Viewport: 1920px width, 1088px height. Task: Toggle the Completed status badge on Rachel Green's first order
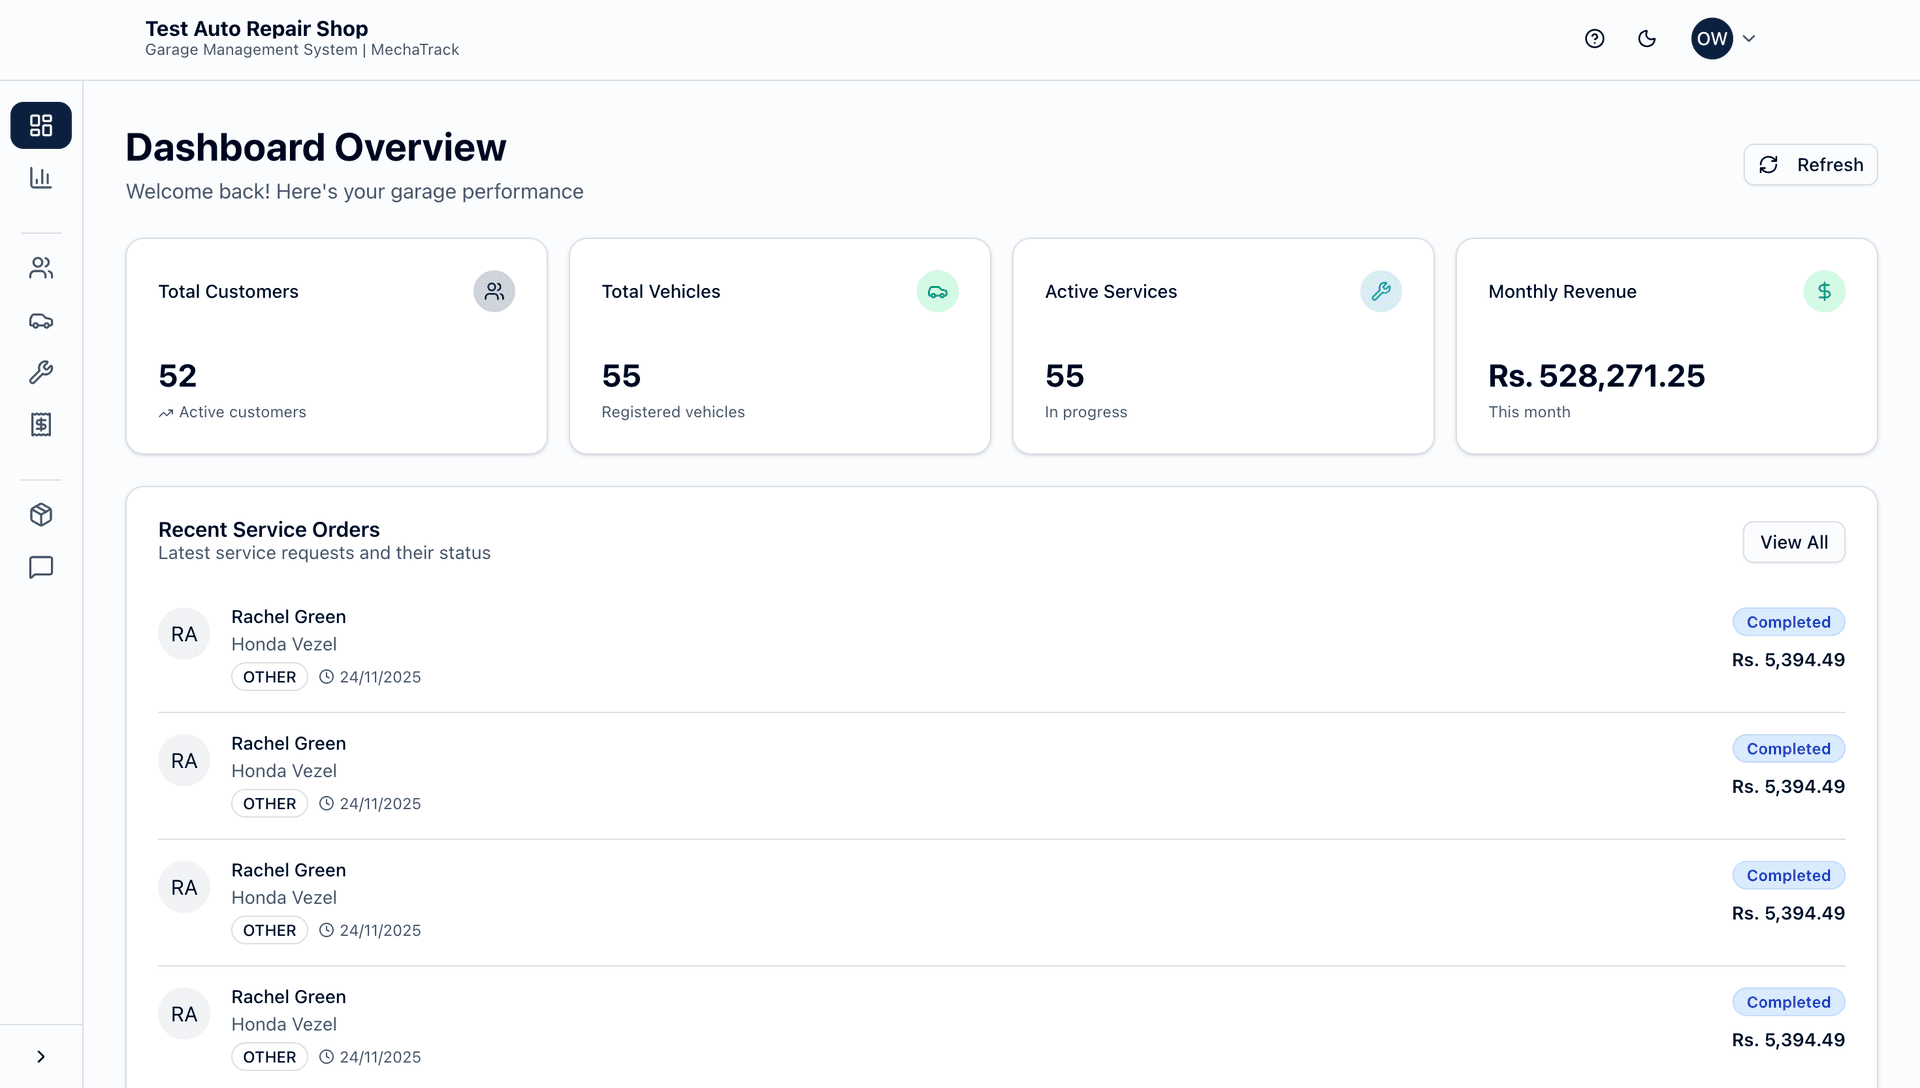pos(1789,621)
